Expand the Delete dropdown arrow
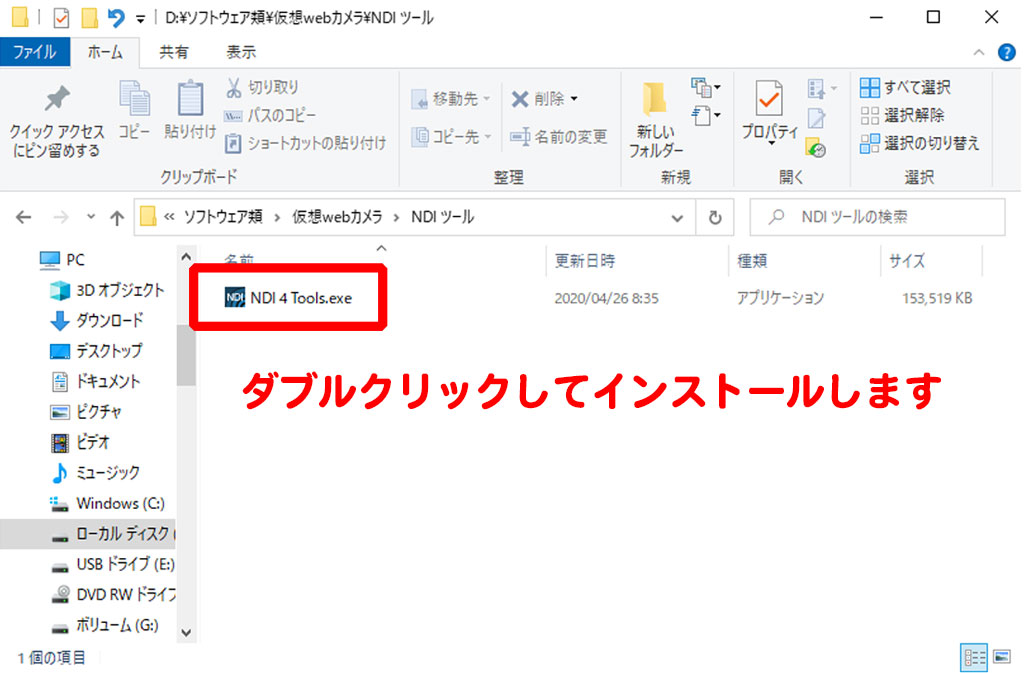 574,99
